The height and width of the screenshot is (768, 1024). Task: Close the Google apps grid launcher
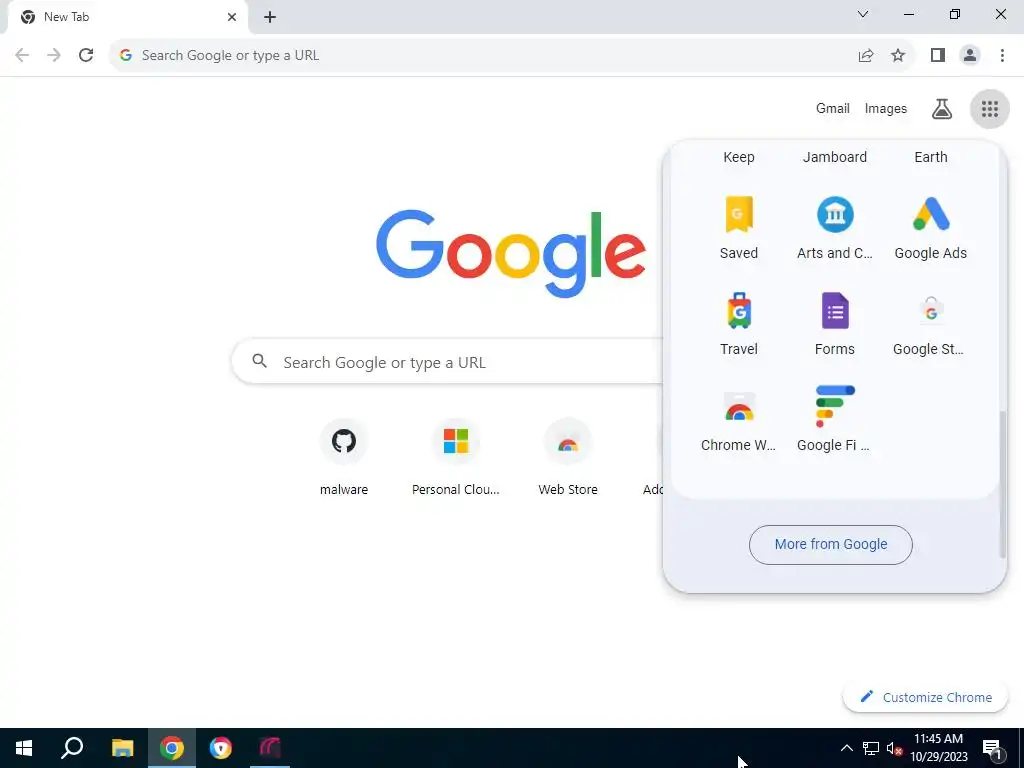(989, 109)
